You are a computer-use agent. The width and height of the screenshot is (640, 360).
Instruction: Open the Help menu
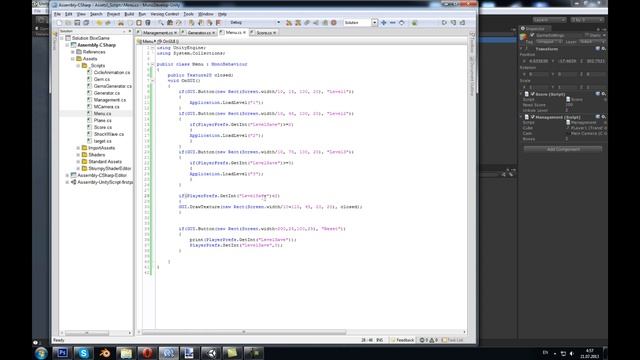pos(222,14)
